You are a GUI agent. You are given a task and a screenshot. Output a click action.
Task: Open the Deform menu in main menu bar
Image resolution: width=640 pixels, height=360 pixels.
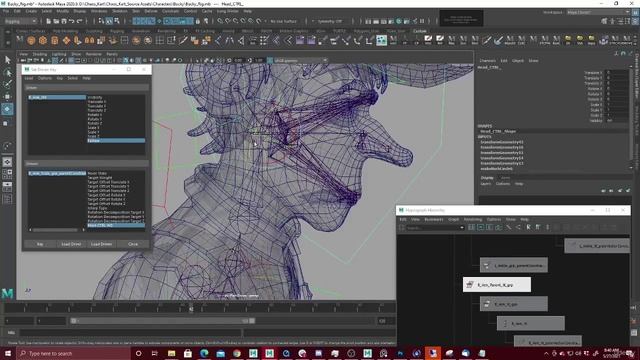click(151, 11)
